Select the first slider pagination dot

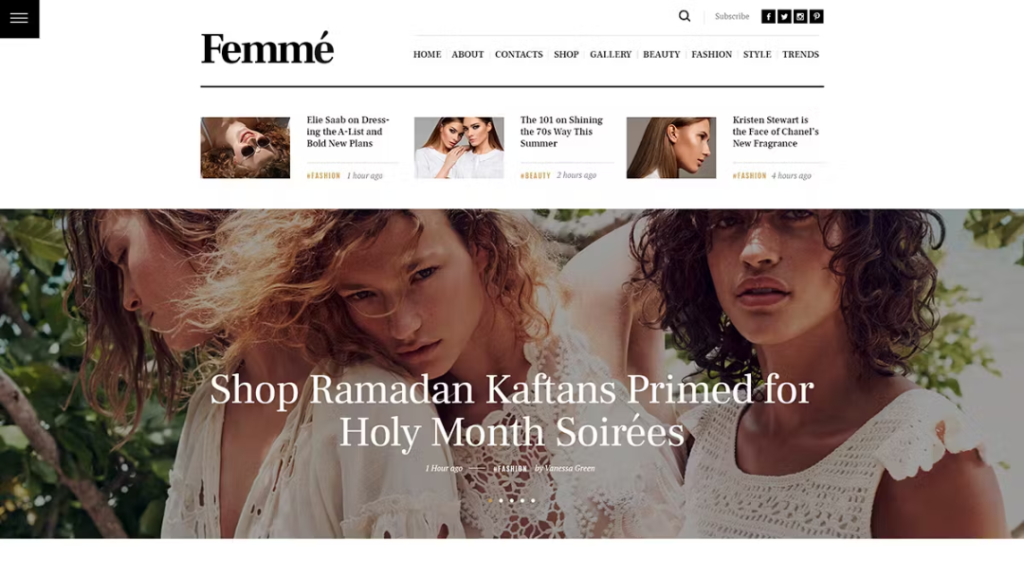(490, 500)
